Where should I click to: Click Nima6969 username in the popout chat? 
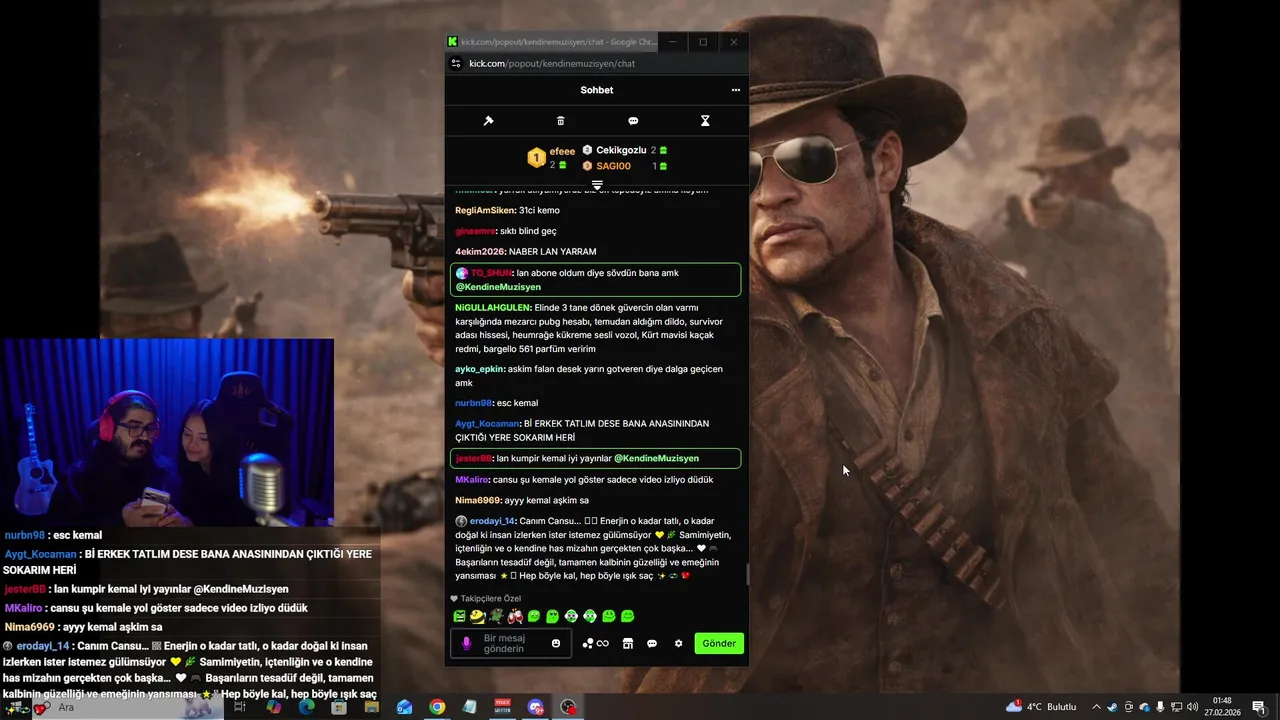tap(478, 500)
